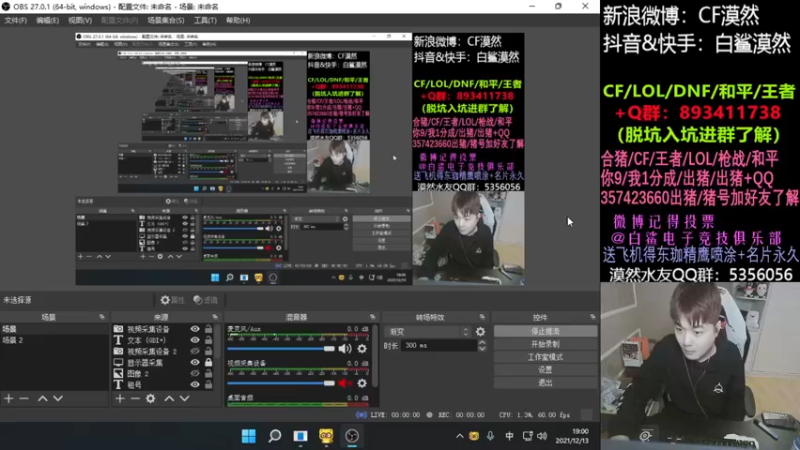Lock the 文本 (GDI+) source

click(208, 340)
